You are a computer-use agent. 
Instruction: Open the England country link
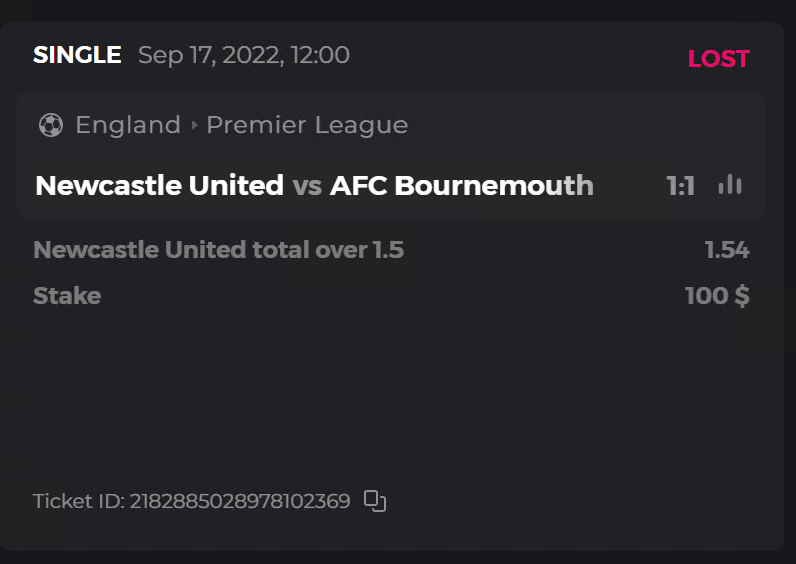coord(128,125)
